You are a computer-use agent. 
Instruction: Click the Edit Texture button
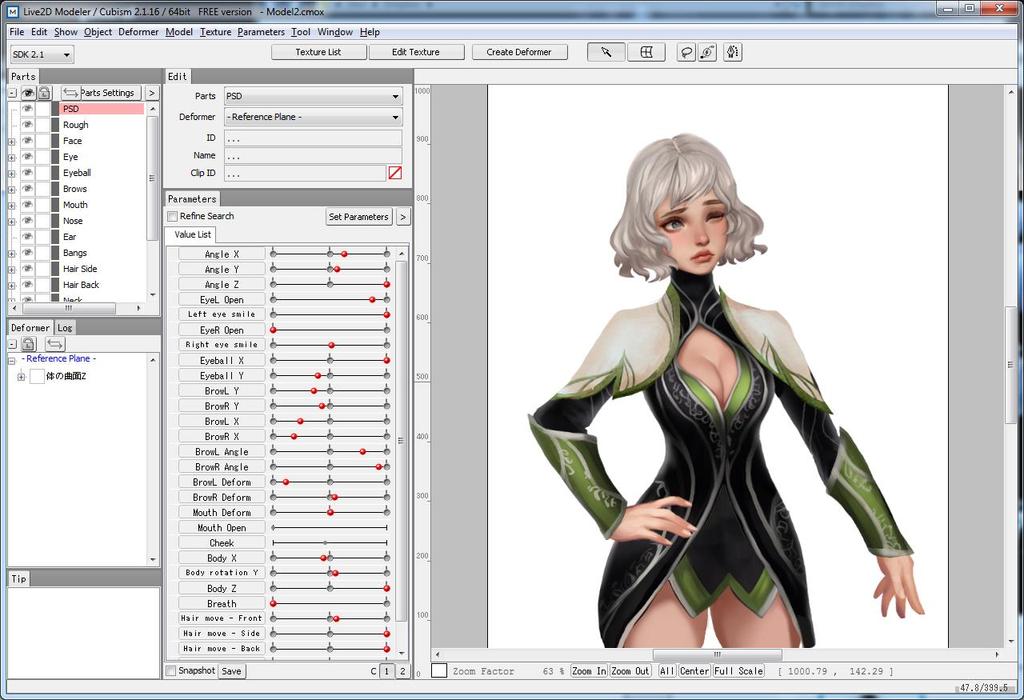pyautogui.click(x=416, y=52)
